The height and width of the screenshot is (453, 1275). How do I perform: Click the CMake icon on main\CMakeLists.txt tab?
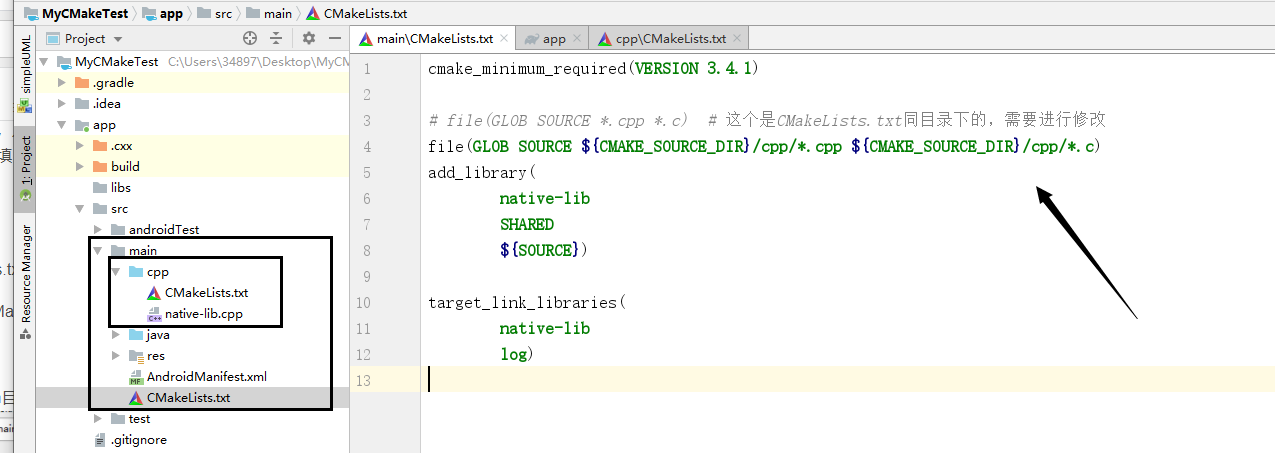pos(365,39)
